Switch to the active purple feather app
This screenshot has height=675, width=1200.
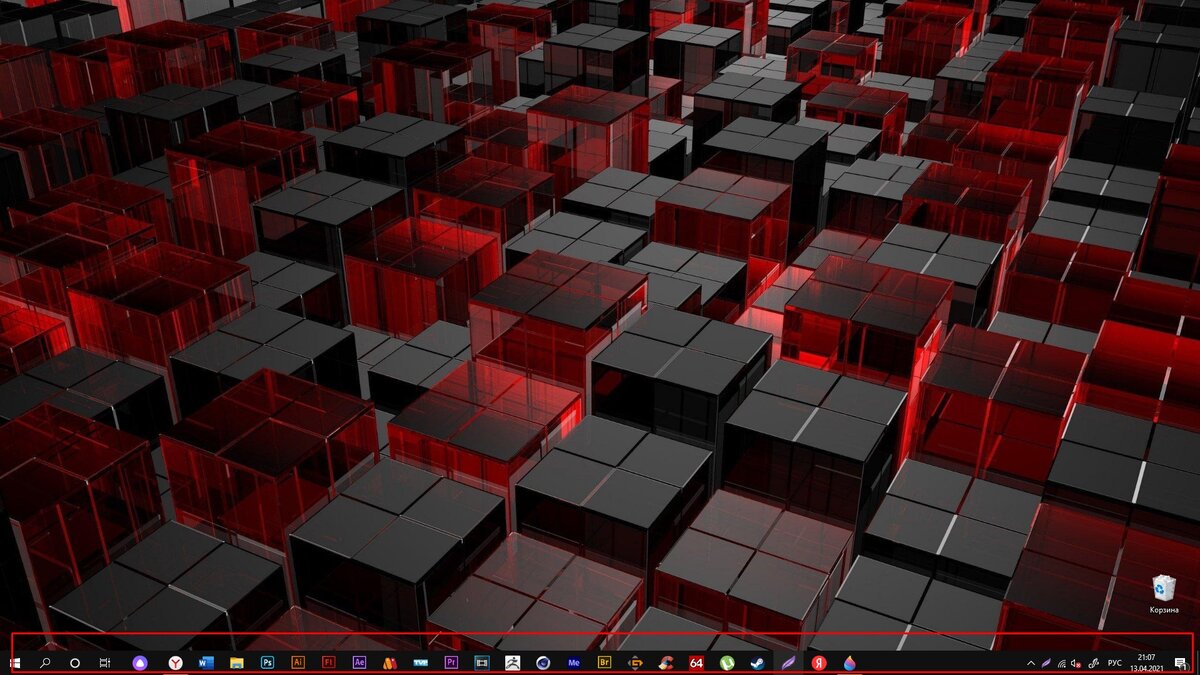point(788,663)
